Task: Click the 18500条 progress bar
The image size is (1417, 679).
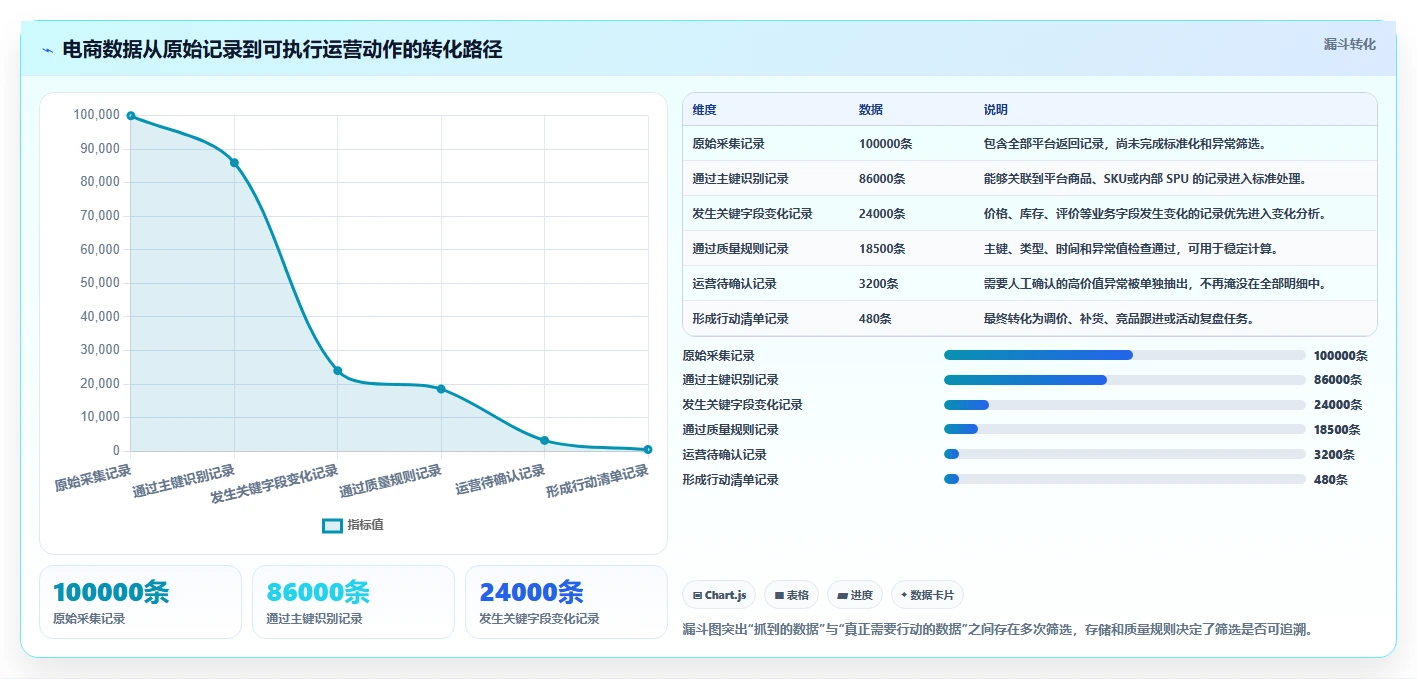Action: click(1125, 430)
